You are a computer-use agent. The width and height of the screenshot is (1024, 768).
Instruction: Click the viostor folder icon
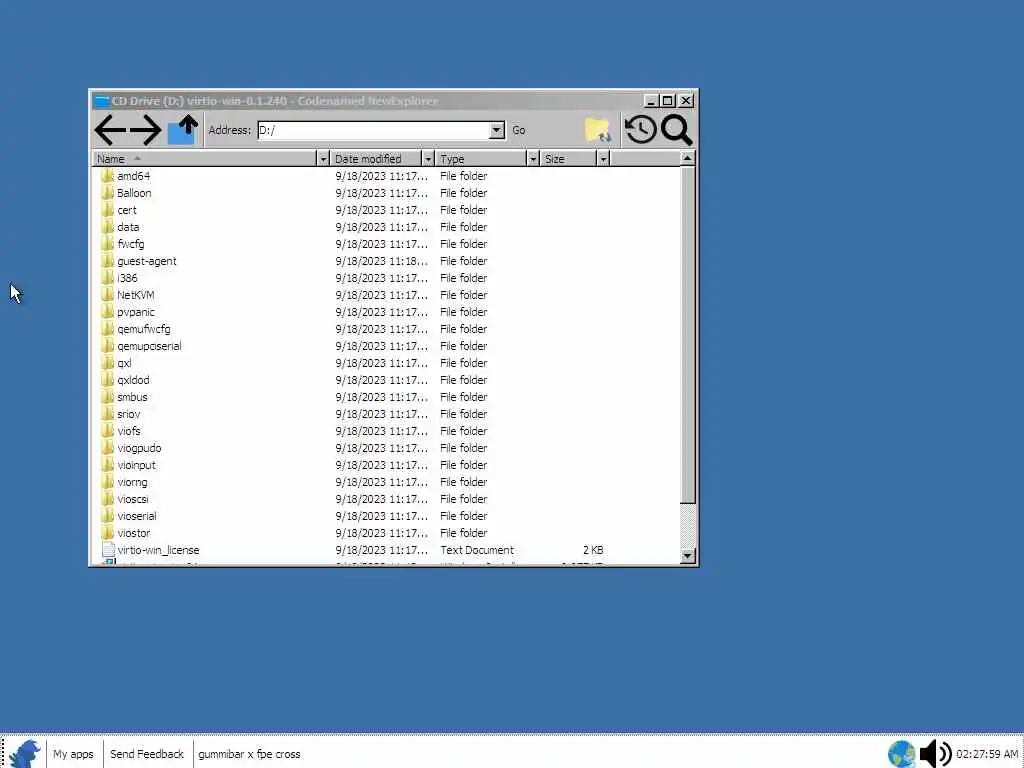(x=108, y=533)
